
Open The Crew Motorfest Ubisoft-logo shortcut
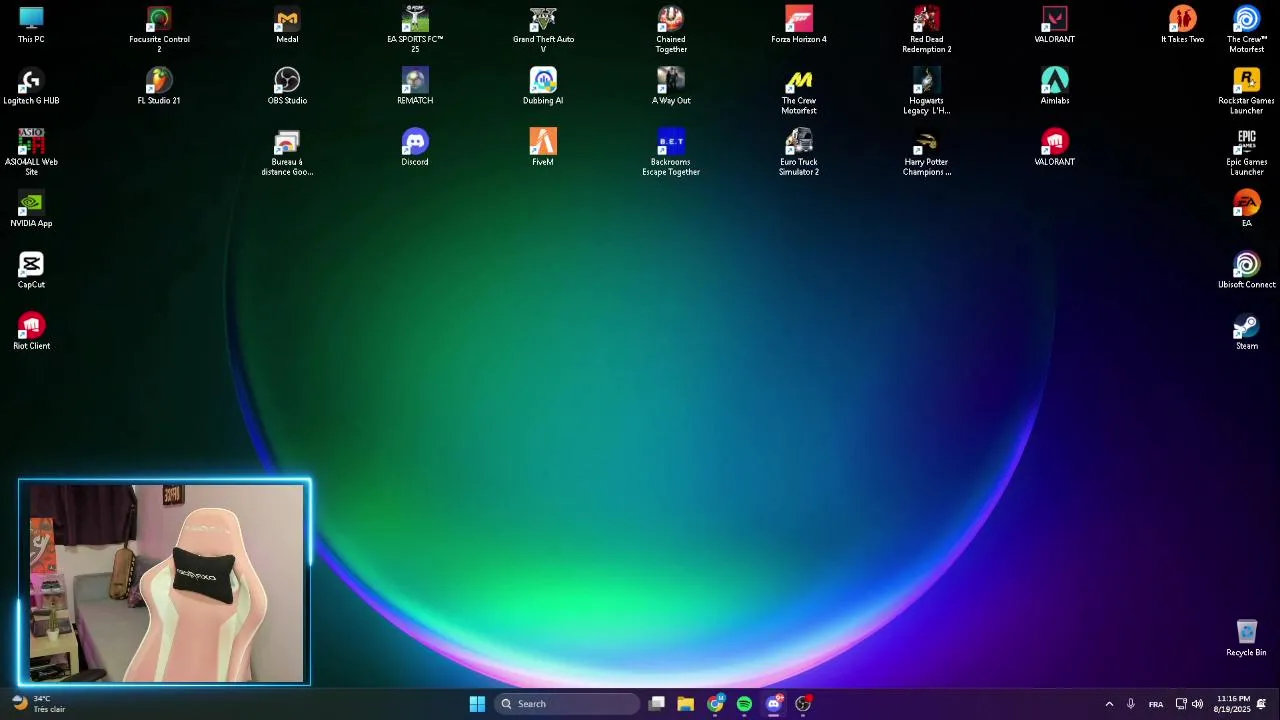[1247, 30]
